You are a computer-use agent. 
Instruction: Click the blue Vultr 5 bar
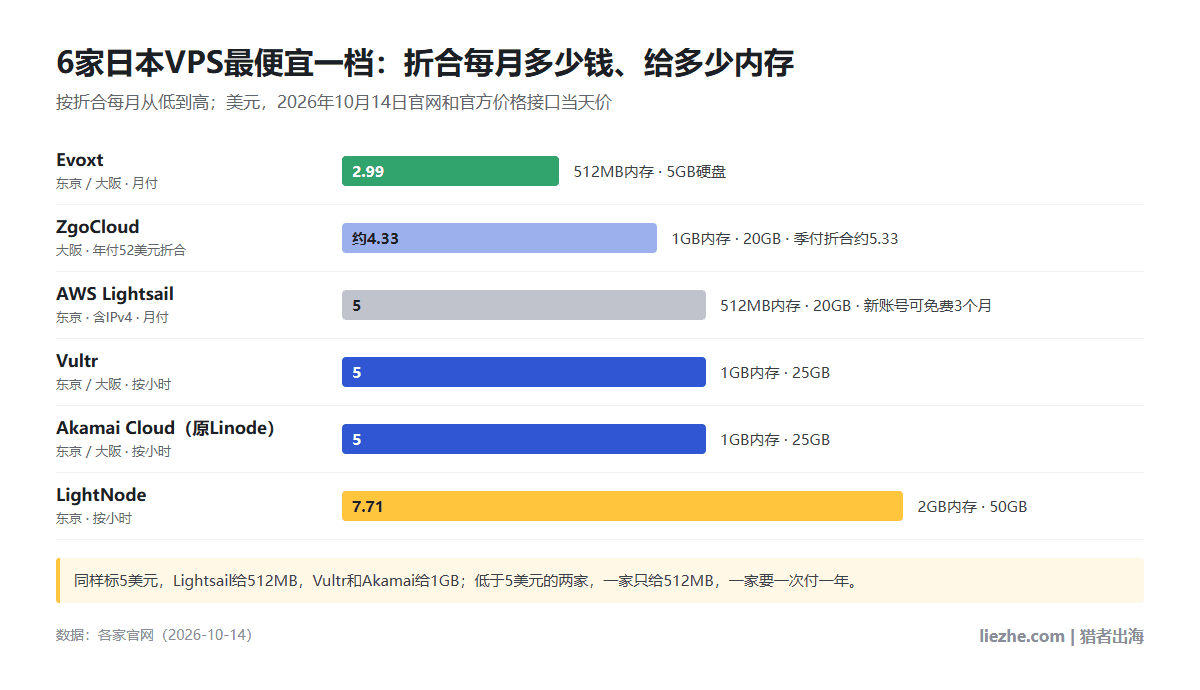(524, 372)
